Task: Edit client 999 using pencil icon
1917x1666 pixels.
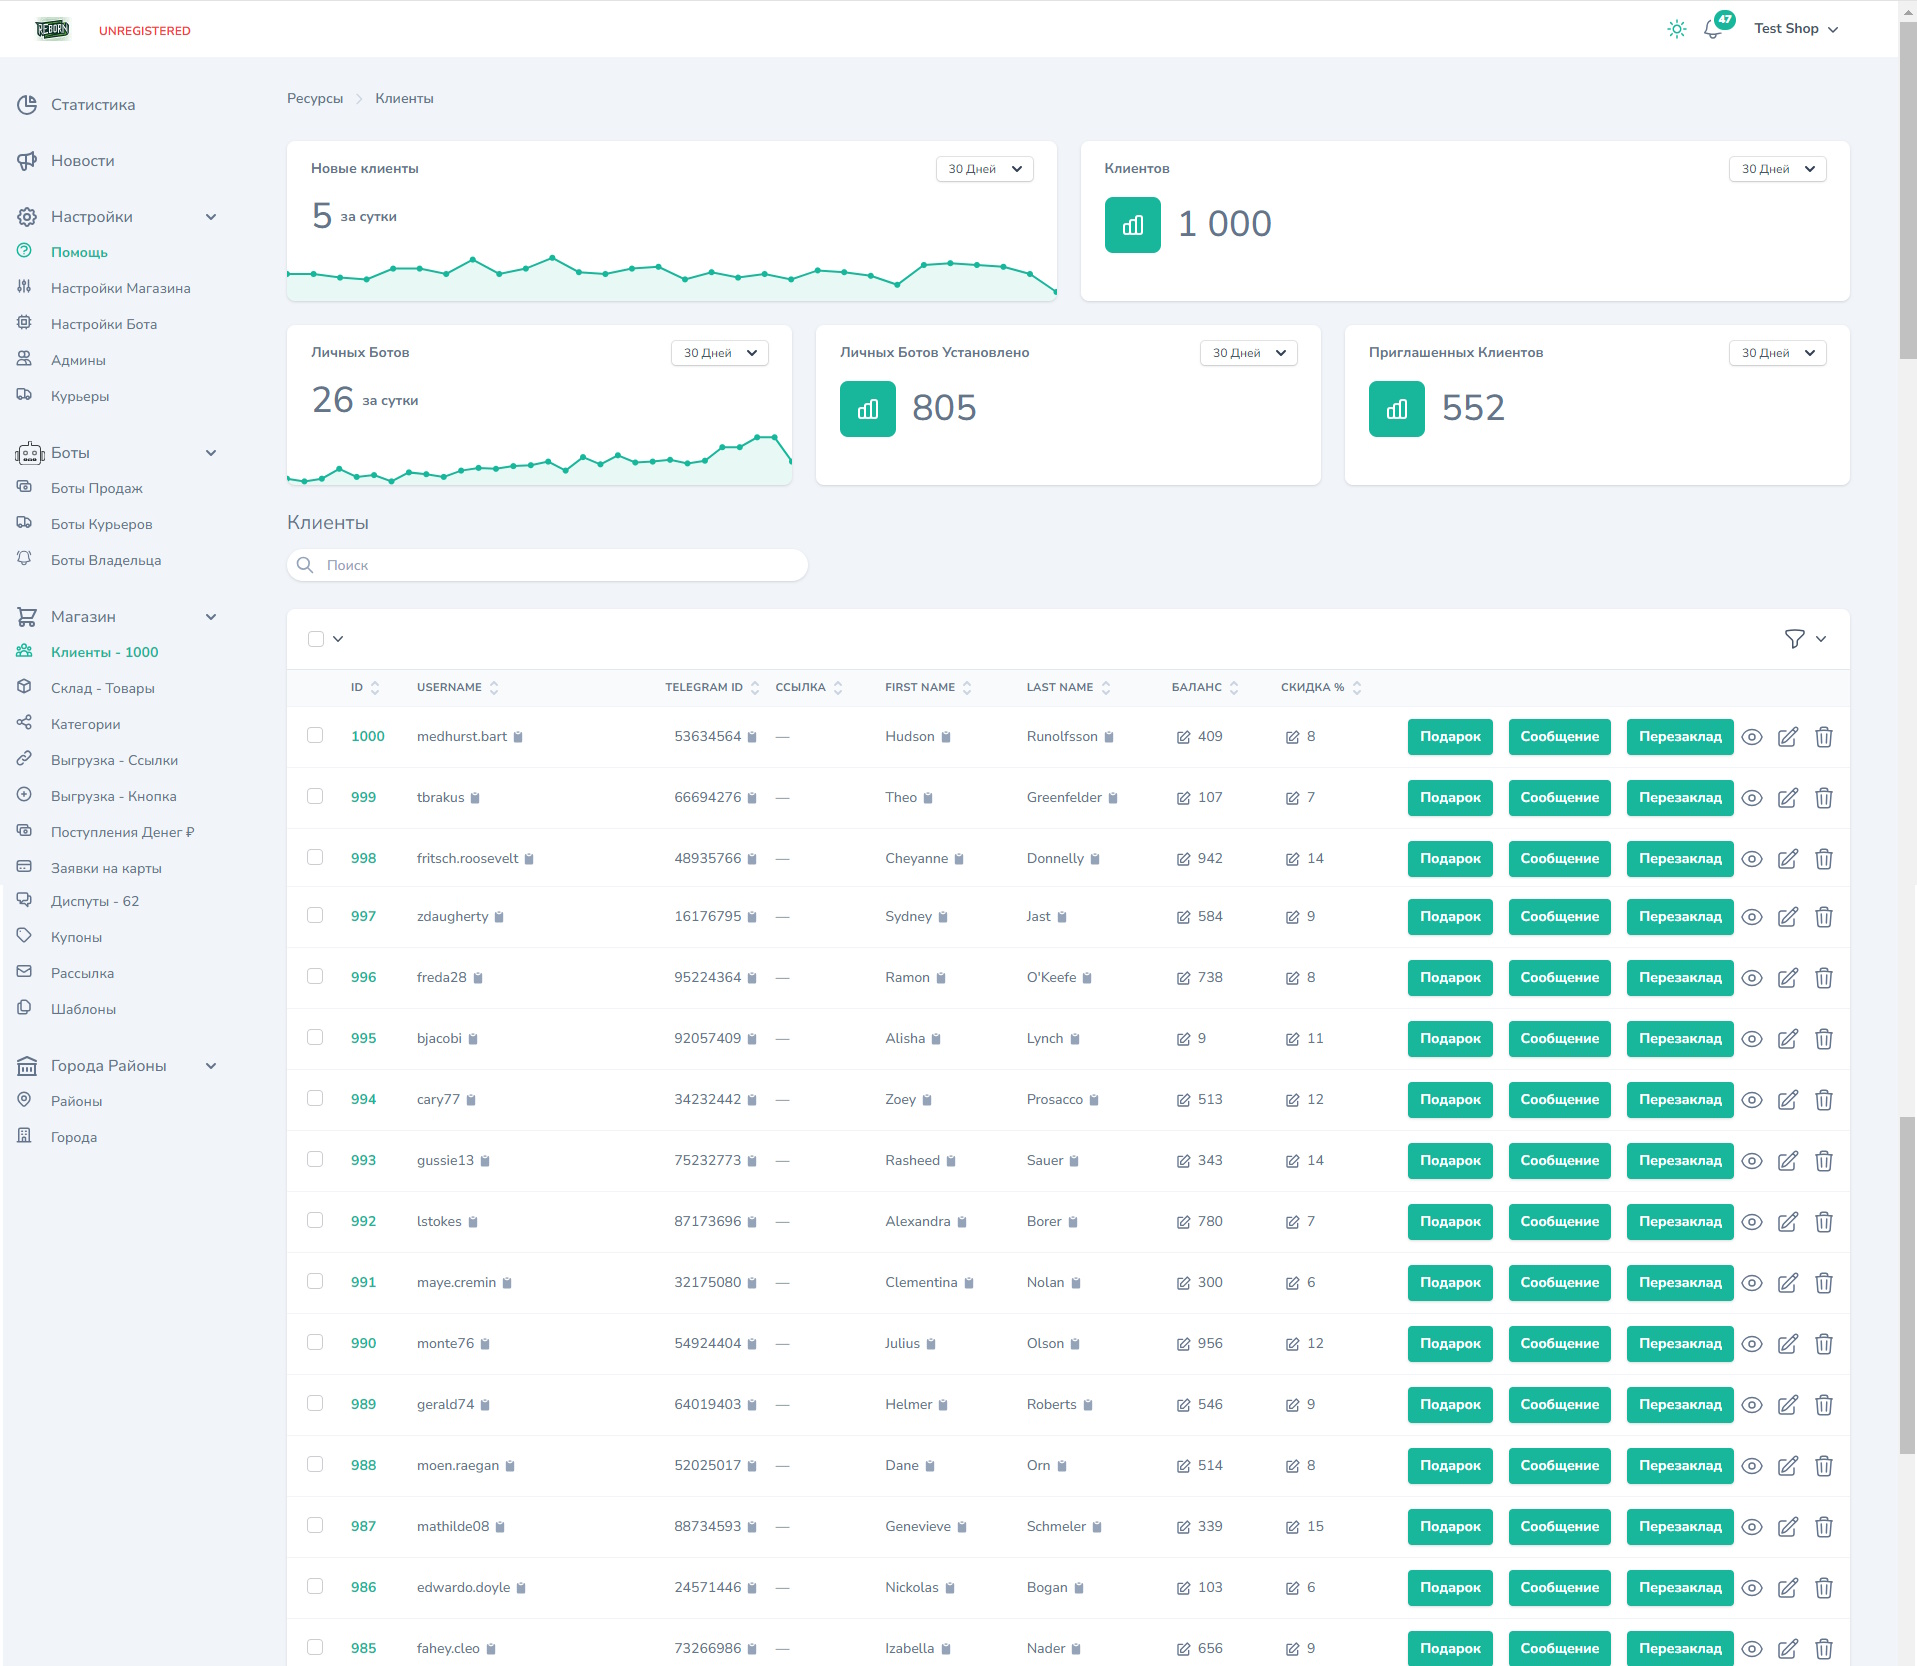Action: click(1787, 798)
